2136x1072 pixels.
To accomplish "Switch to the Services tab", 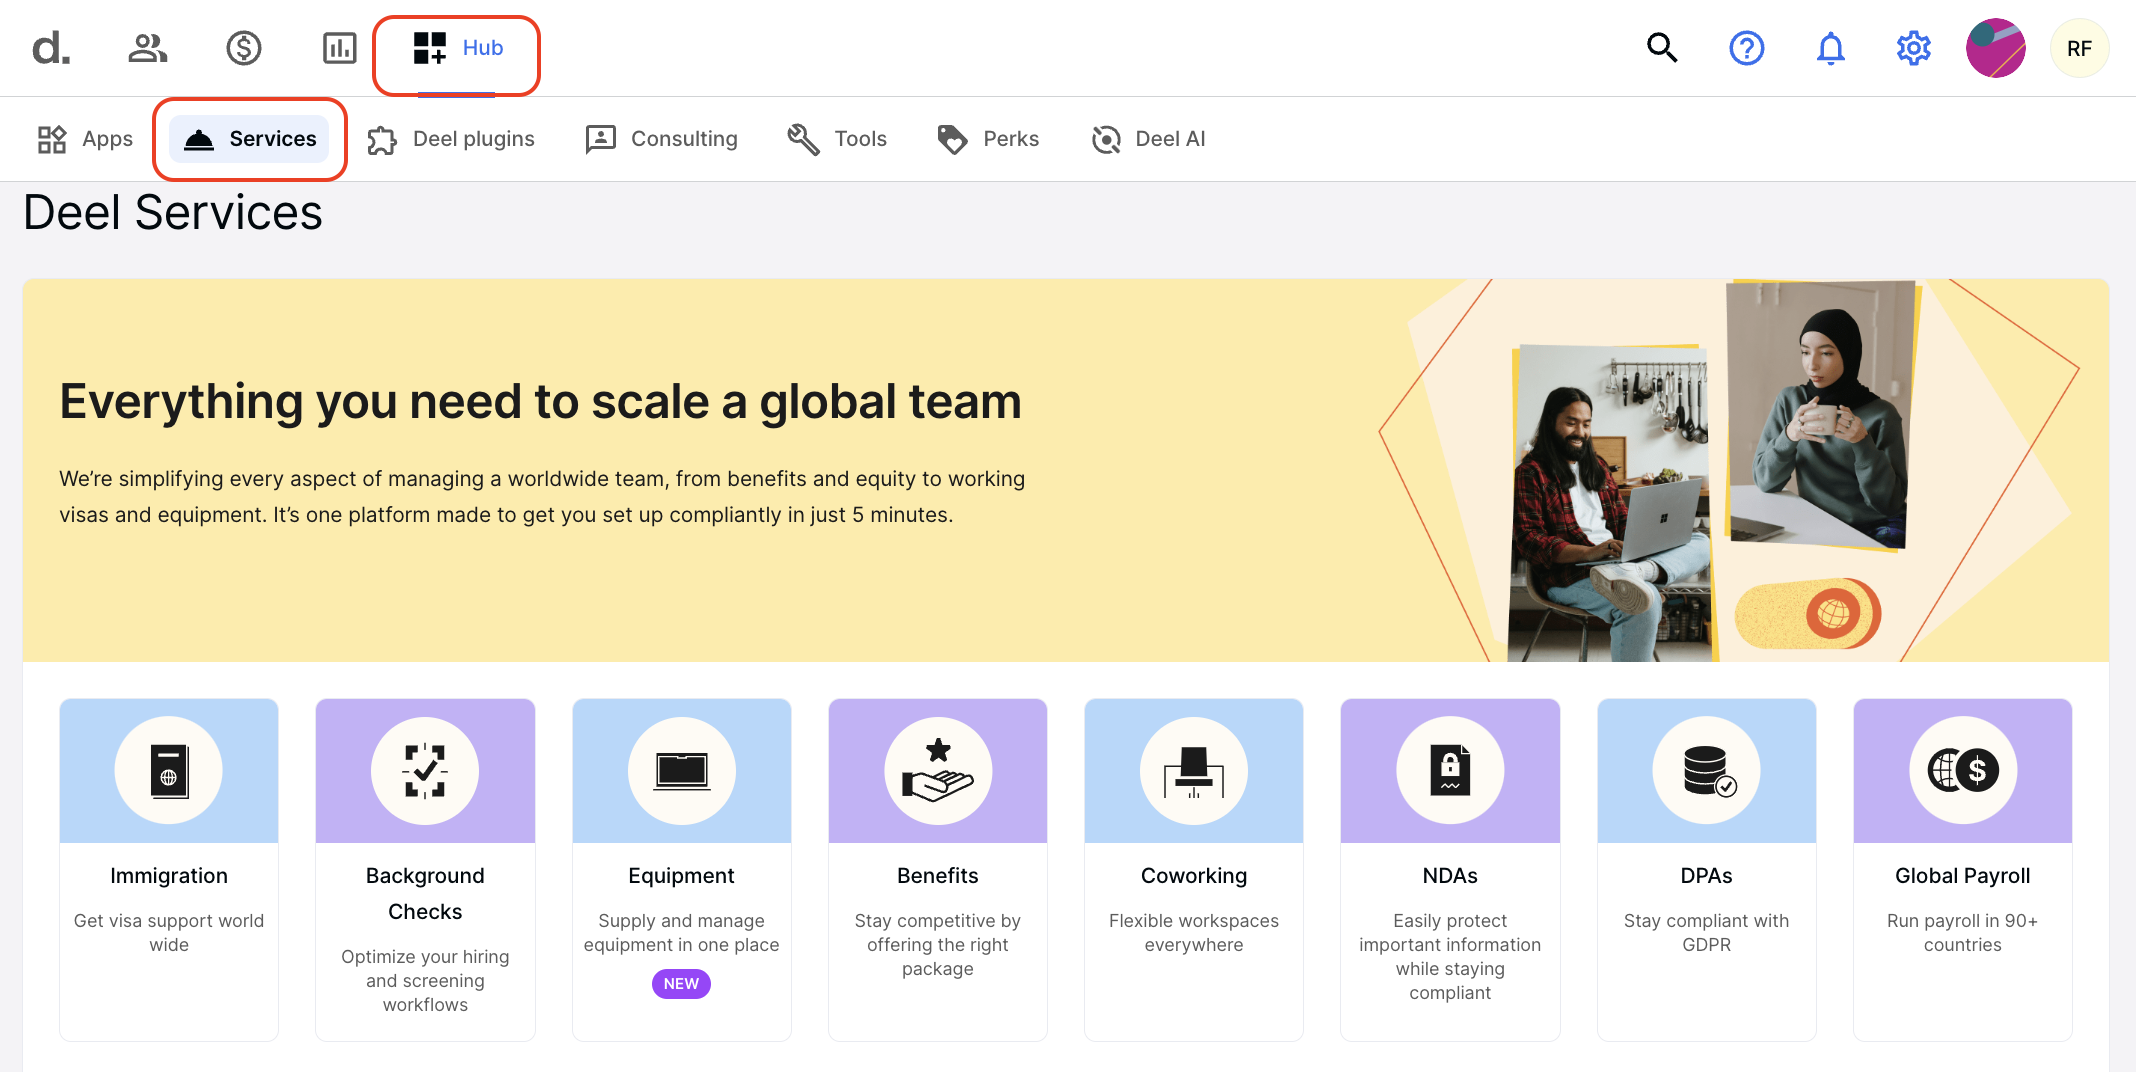I will [250, 139].
